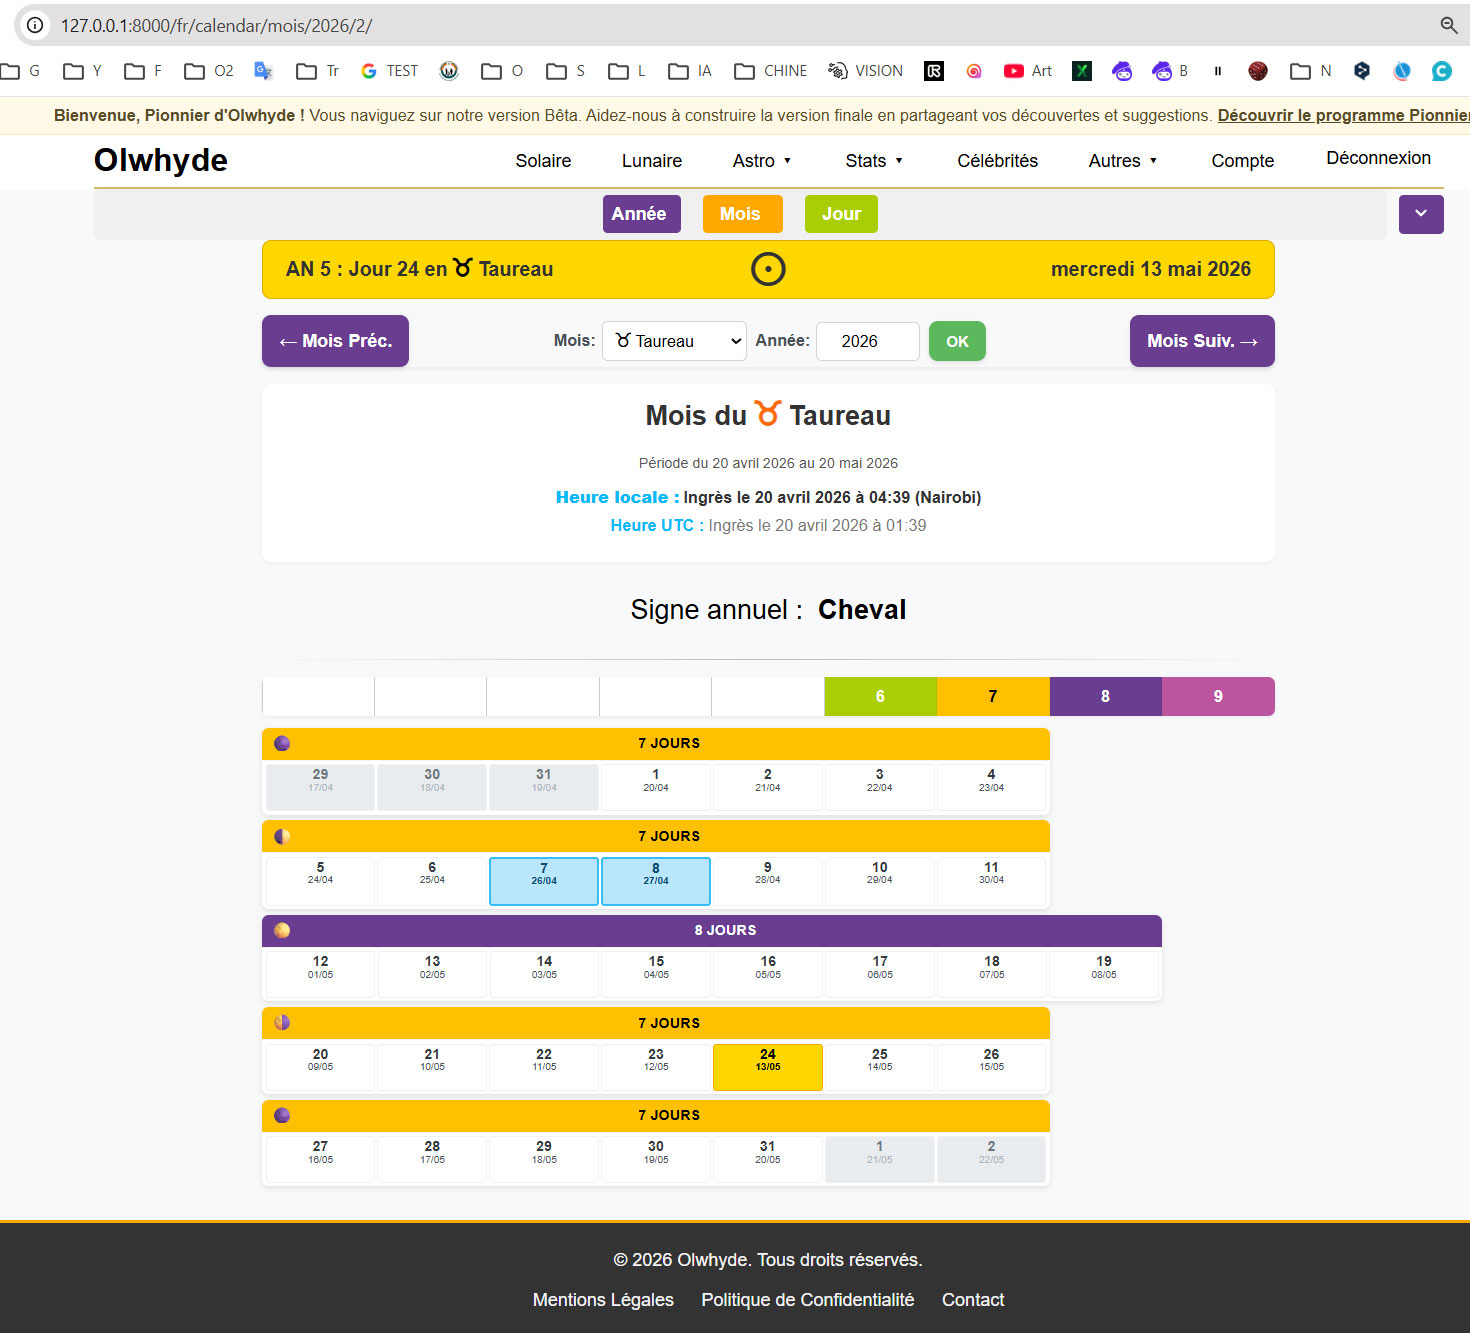Open the Contact footer link
This screenshot has height=1333, width=1470.
click(973, 1300)
